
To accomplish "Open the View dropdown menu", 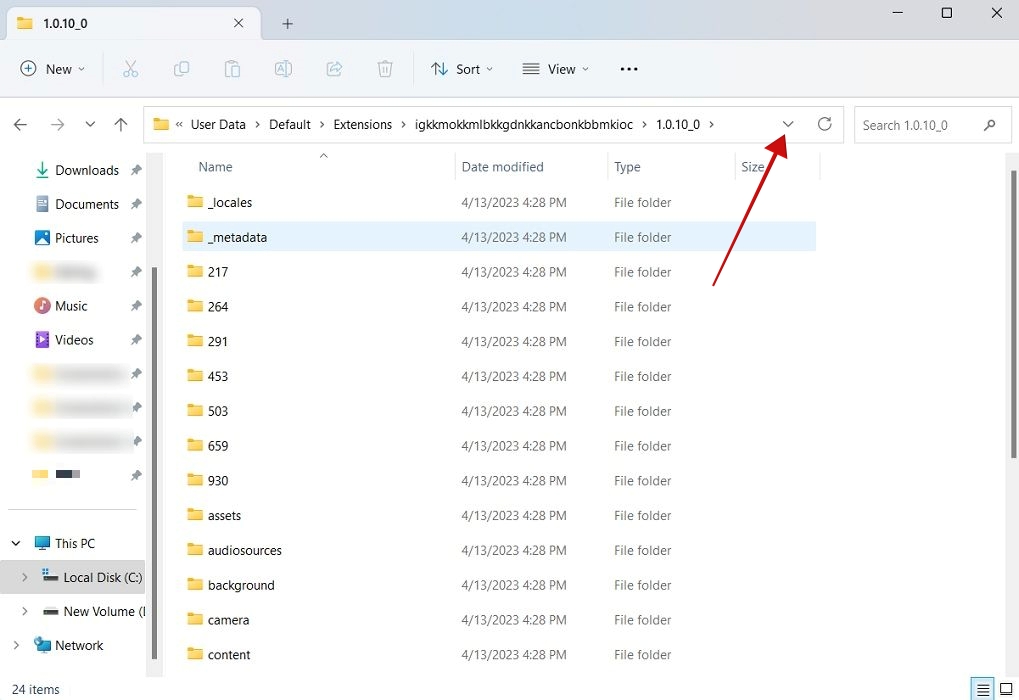I will (556, 68).
